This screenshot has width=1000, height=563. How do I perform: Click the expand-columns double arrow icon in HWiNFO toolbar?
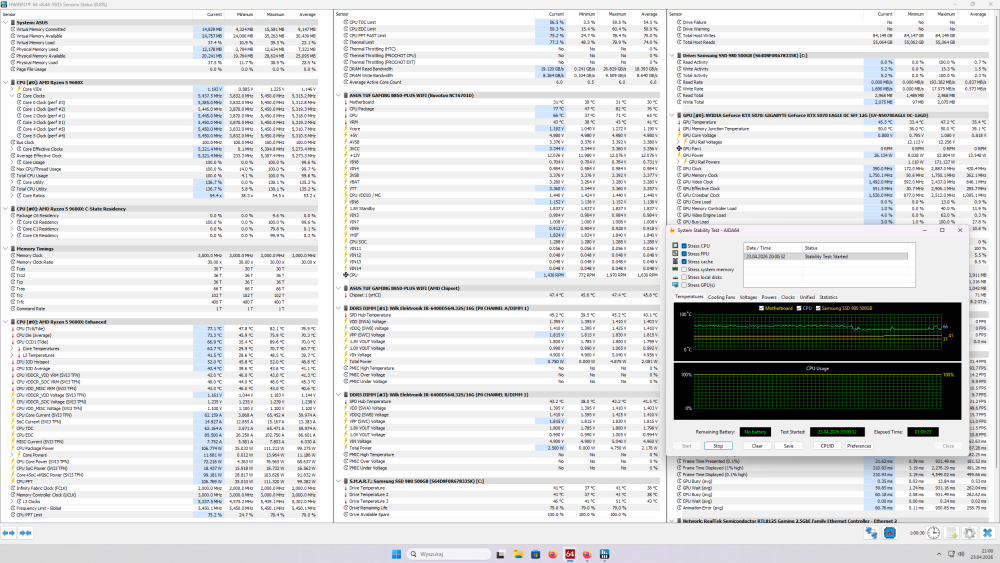[8, 533]
